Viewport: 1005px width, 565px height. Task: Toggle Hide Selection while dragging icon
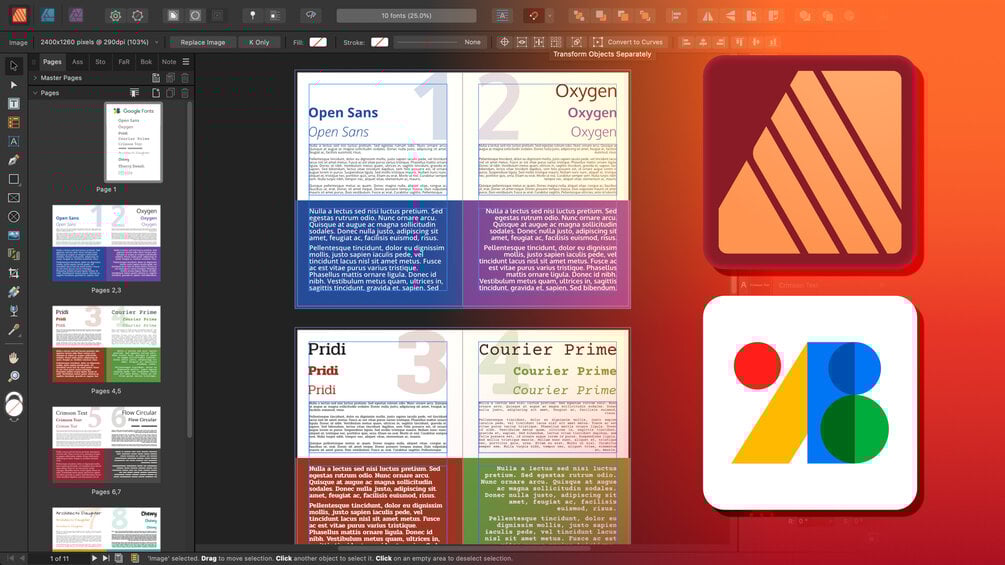(x=522, y=42)
